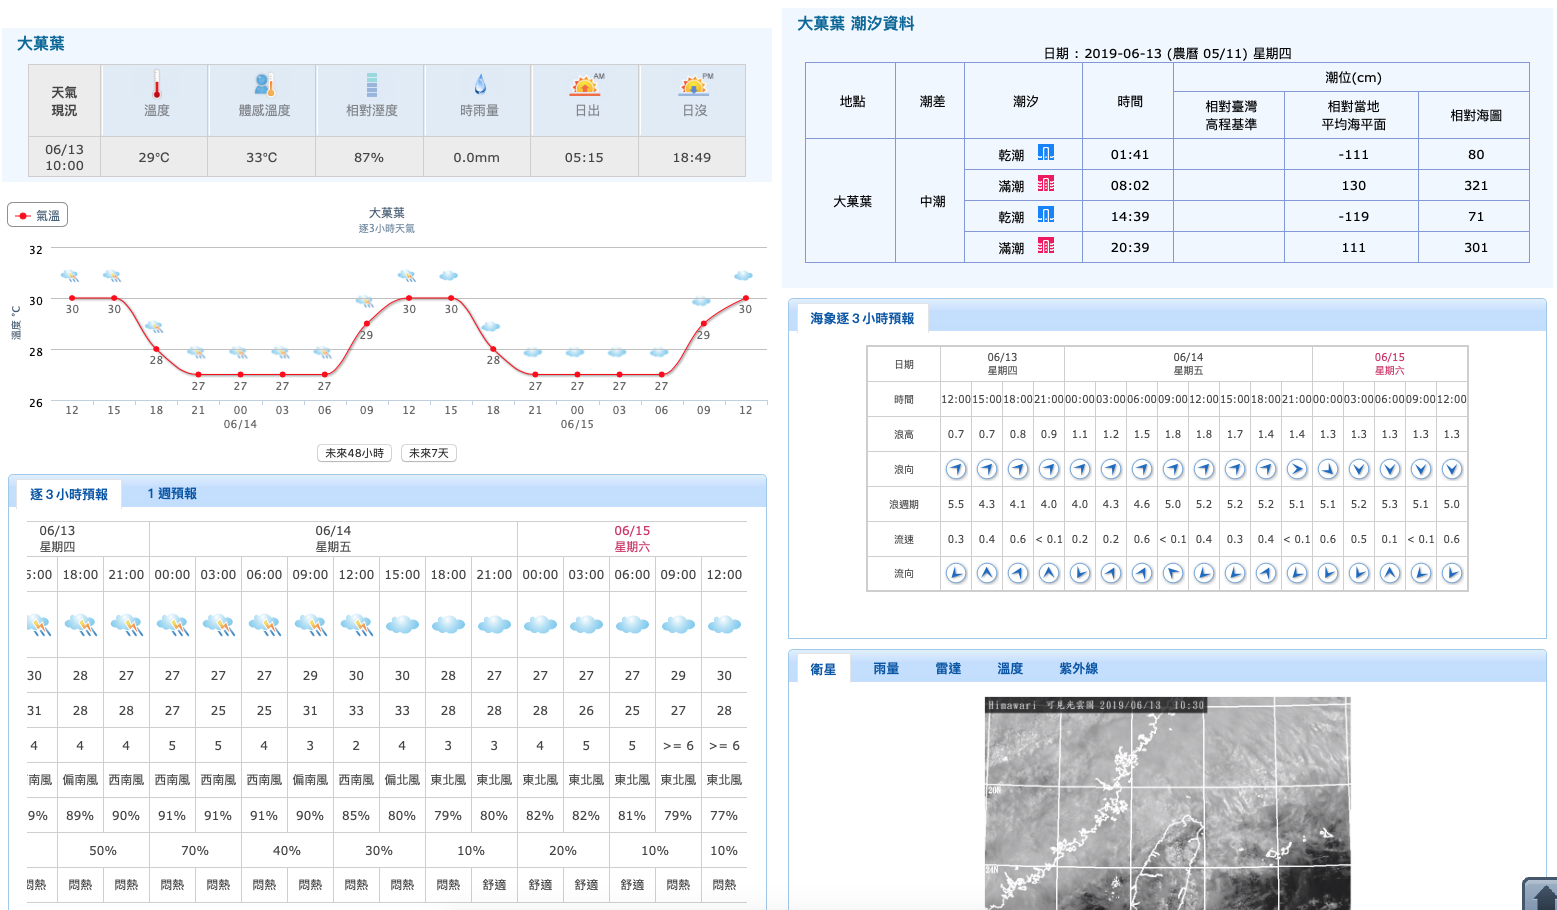Switch to the 雷達 tab
The width and height of the screenshot is (1557, 910).
pos(948,669)
